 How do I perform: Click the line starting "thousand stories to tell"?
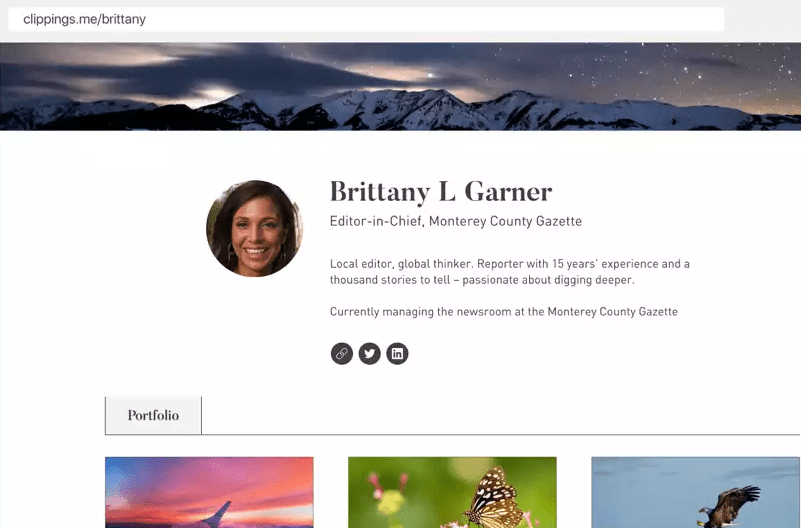[482, 280]
